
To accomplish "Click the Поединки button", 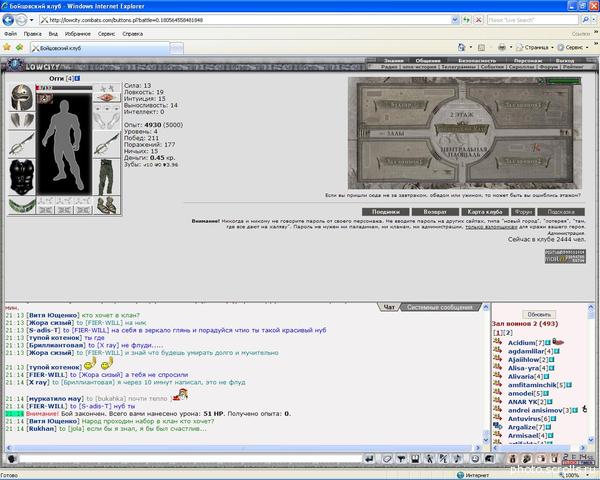I will pyautogui.click(x=386, y=212).
